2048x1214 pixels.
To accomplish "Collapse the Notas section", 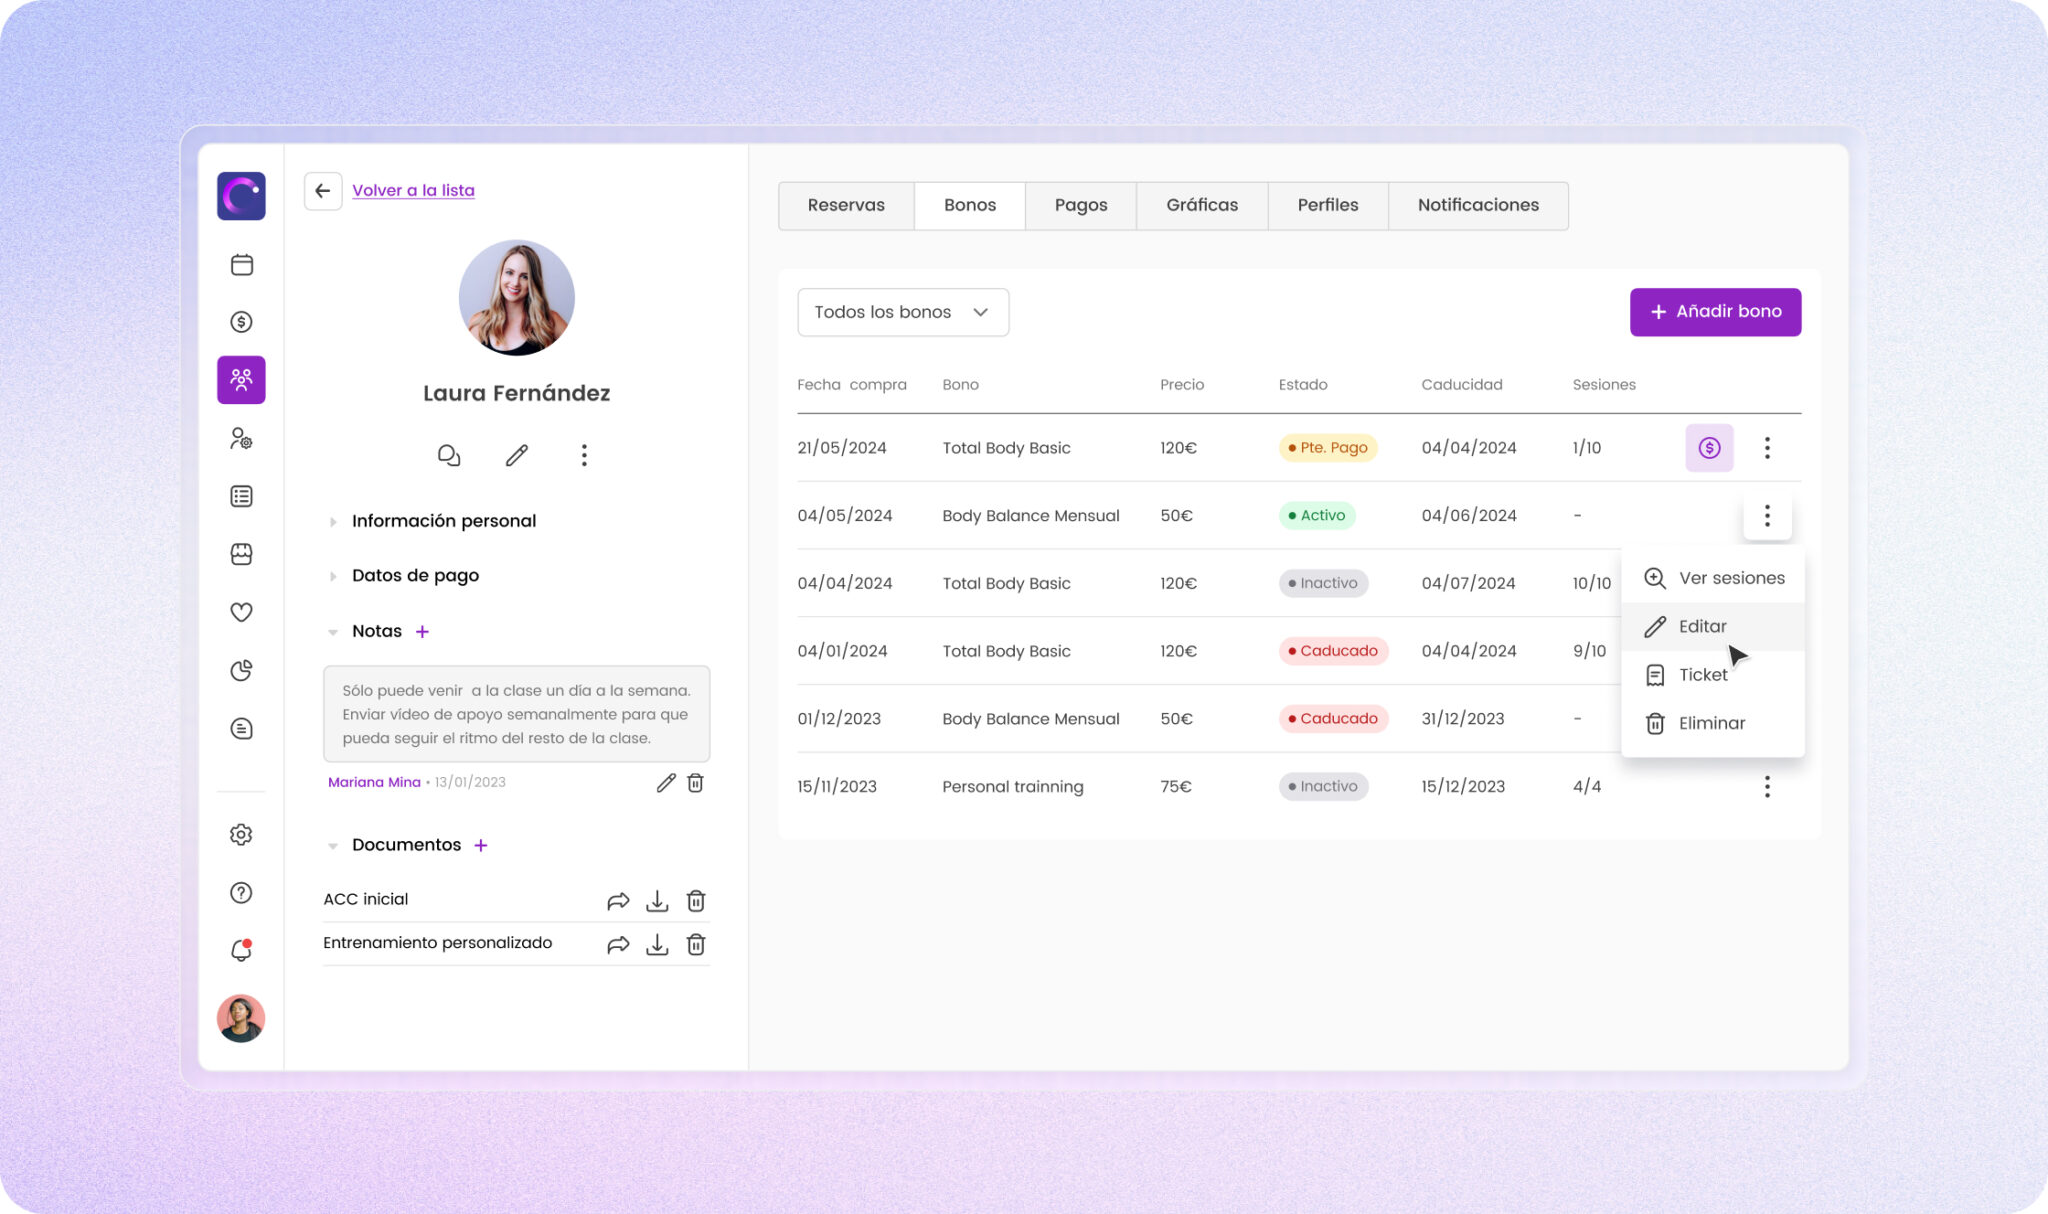I will (333, 631).
